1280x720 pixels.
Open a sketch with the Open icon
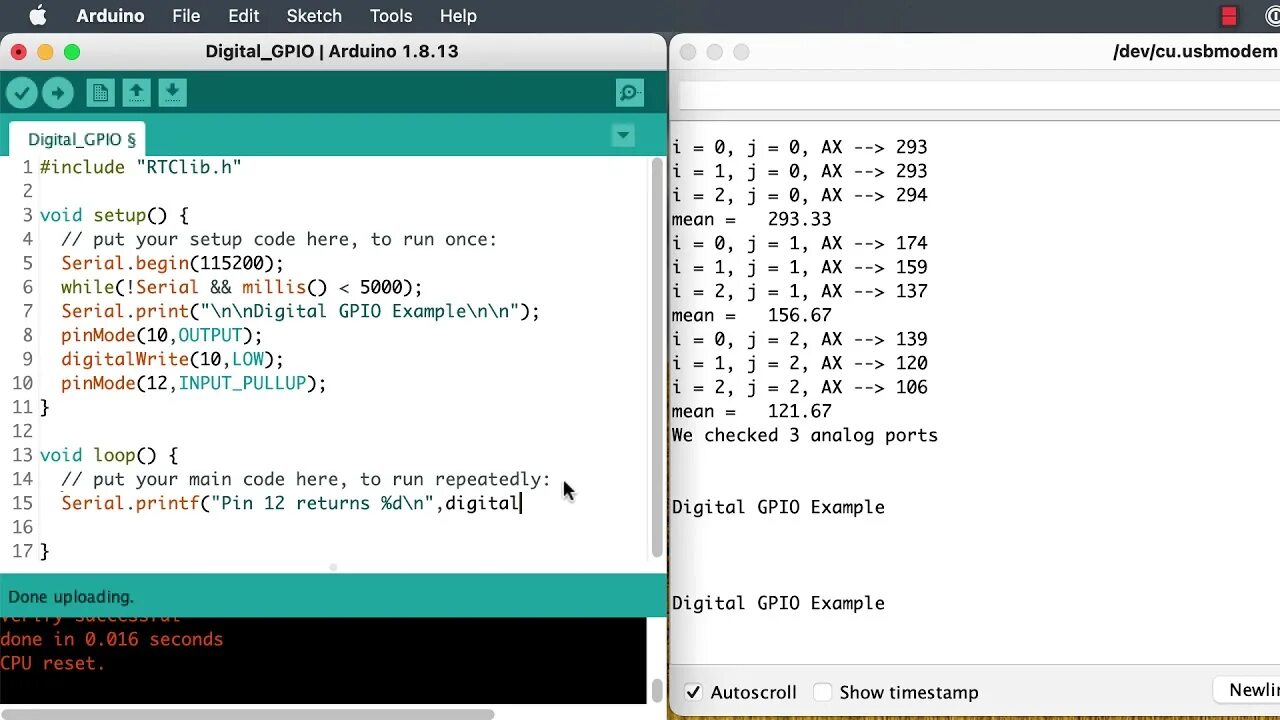[x=136, y=93]
